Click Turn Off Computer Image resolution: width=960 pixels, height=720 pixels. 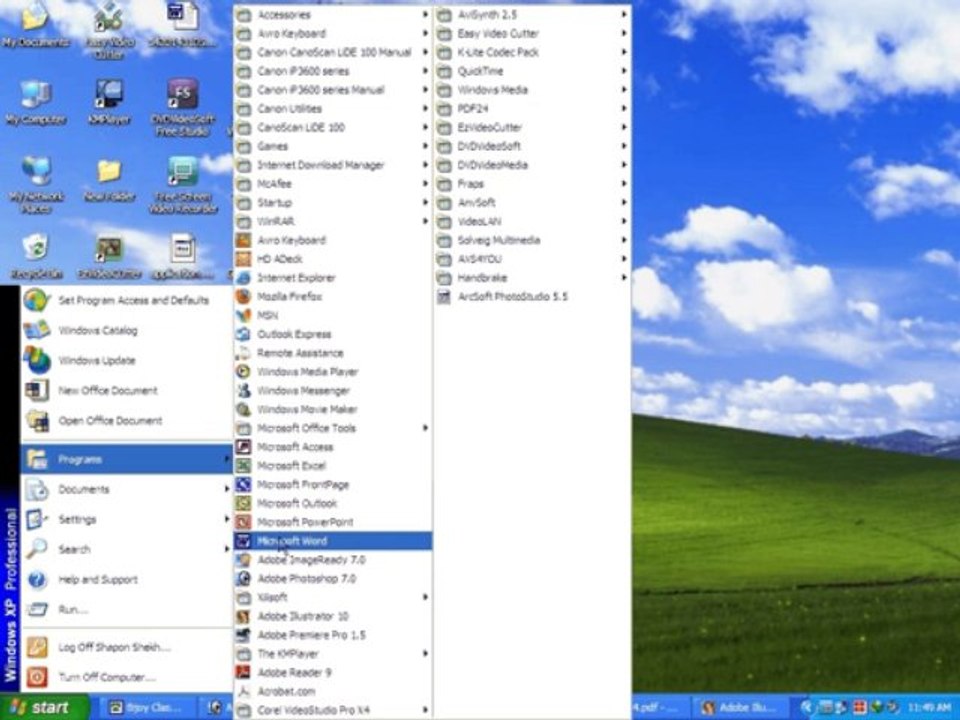(x=126, y=677)
